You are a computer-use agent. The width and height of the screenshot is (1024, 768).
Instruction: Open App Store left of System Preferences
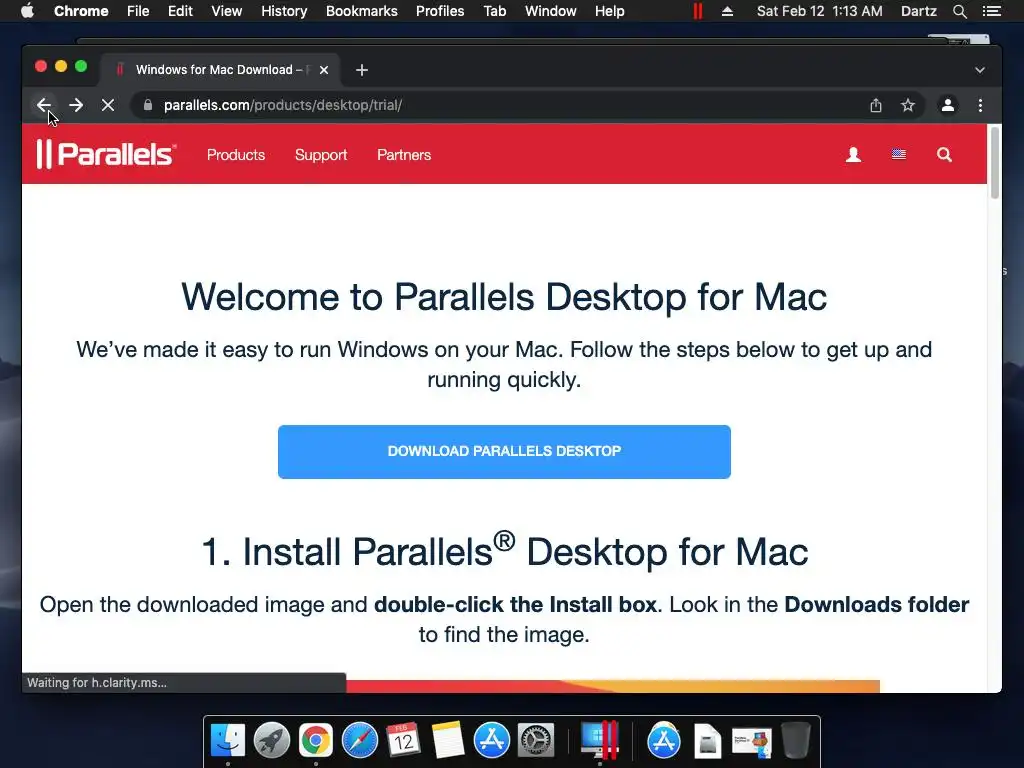tap(491, 741)
